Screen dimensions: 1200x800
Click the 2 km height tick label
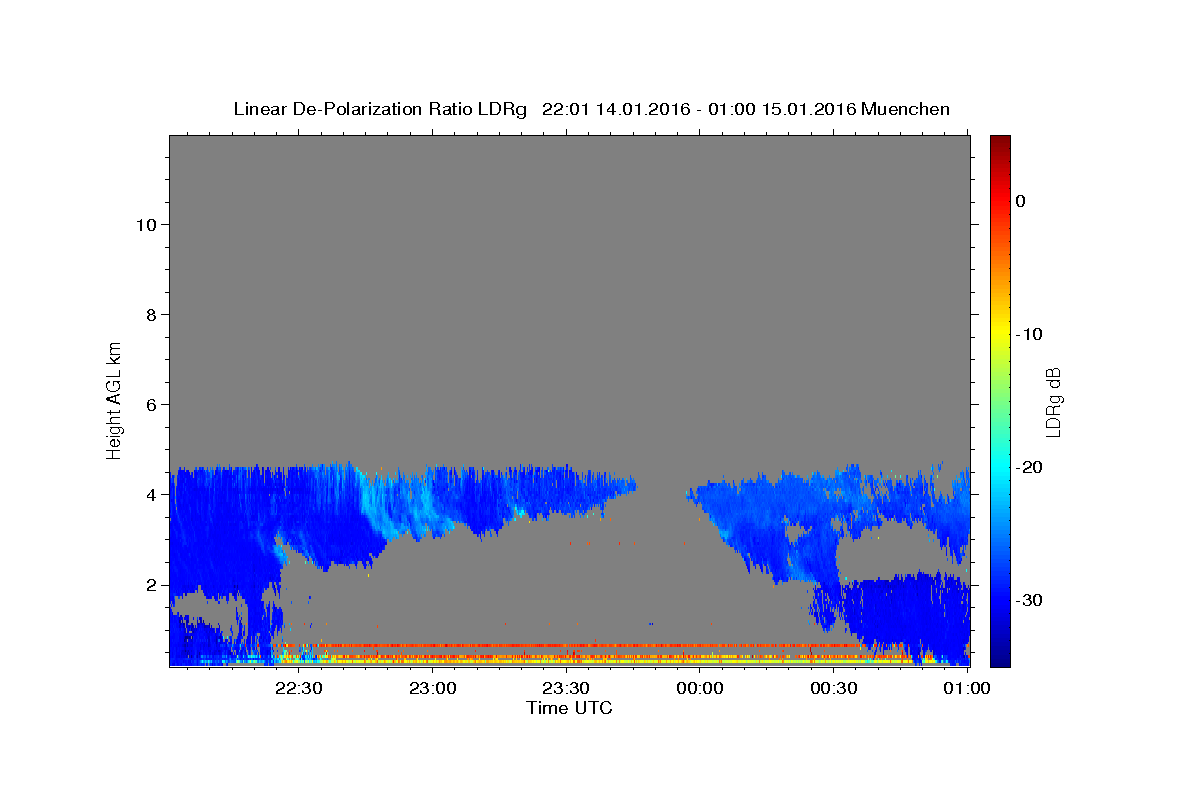click(x=150, y=585)
